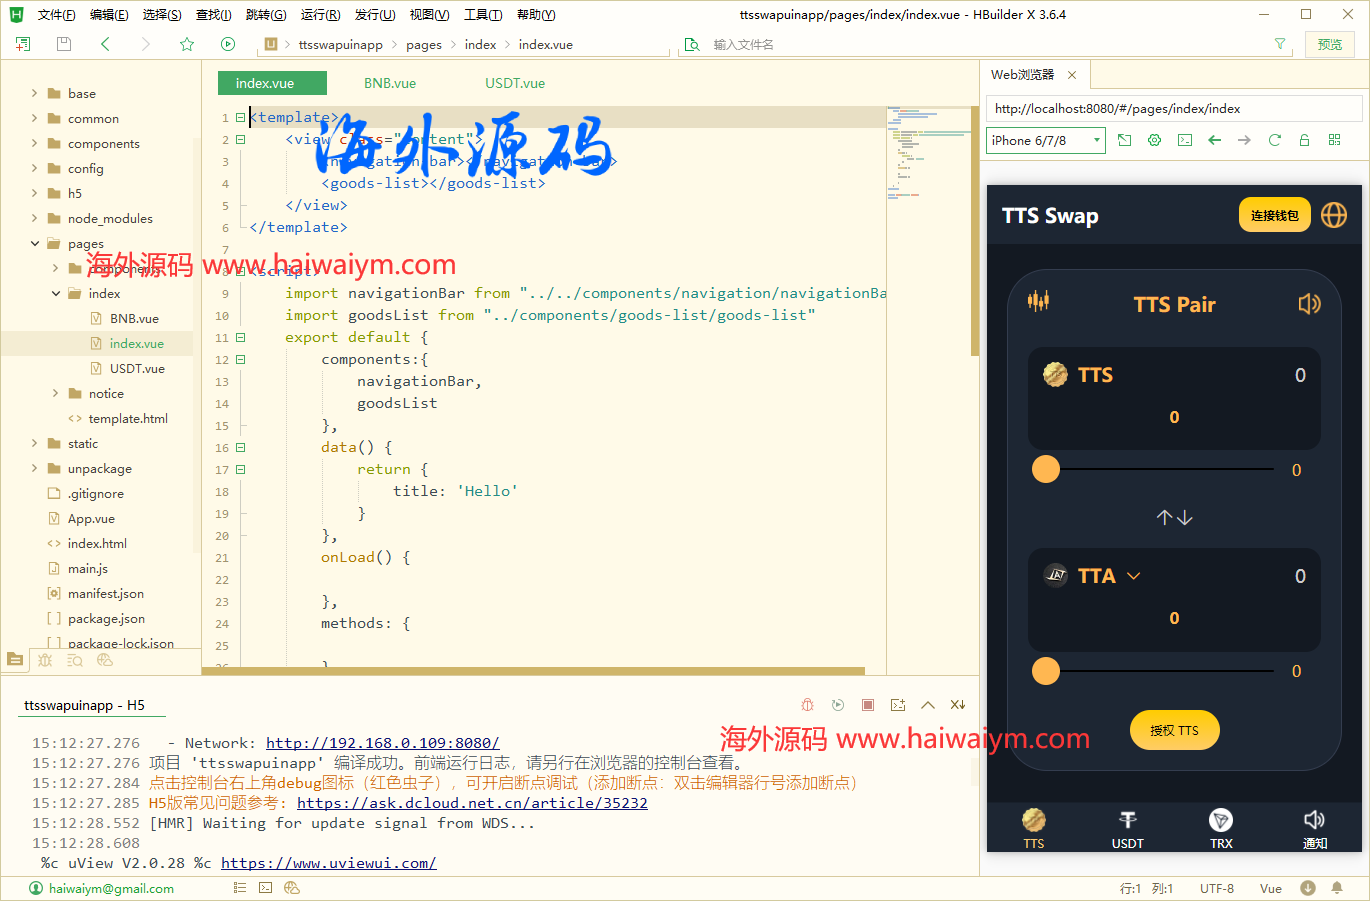Open the 运行(R) menu
Image resolution: width=1370 pixels, height=901 pixels.
click(x=319, y=14)
